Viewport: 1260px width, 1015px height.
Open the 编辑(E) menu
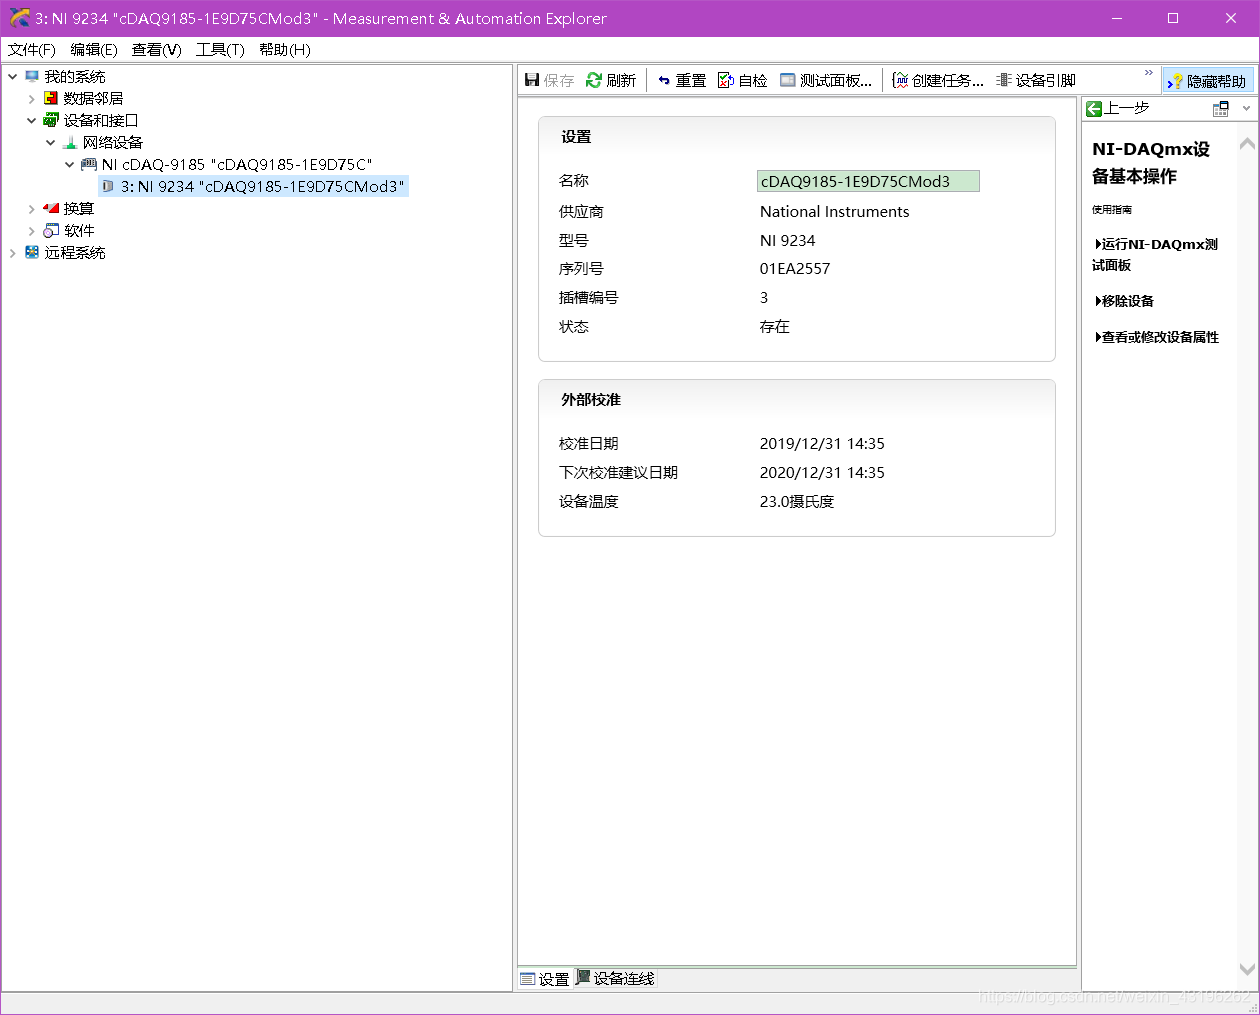(94, 49)
